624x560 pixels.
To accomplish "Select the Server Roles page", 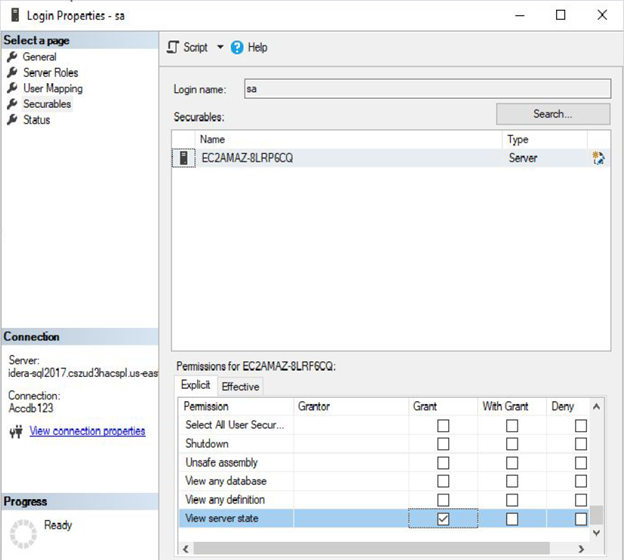I will [50, 73].
